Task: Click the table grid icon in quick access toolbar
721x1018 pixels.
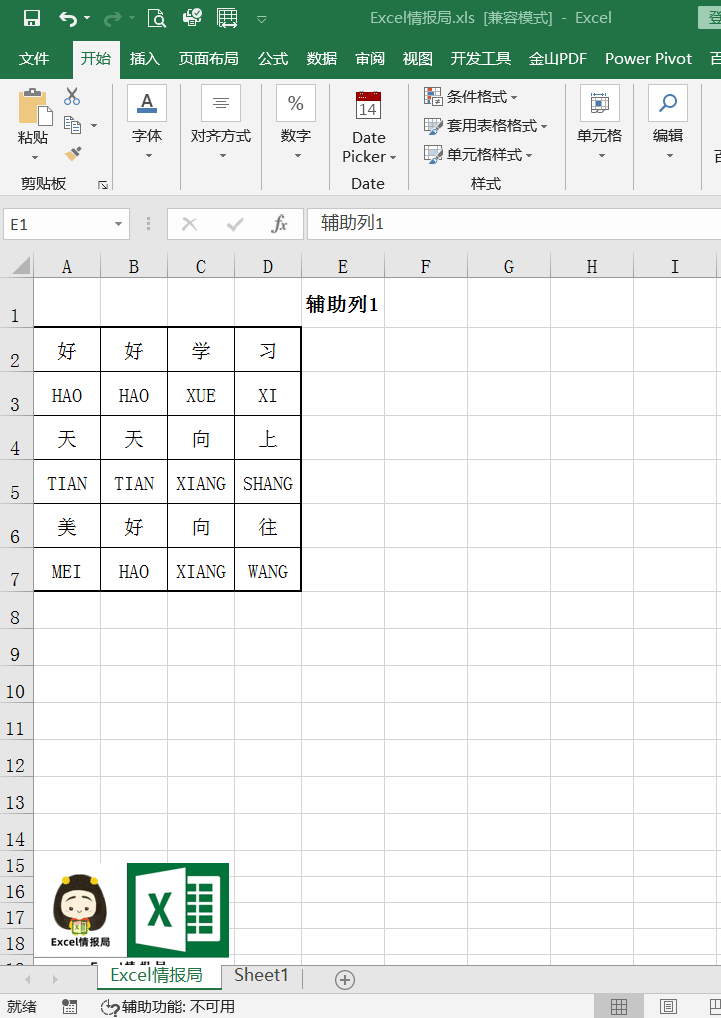Action: [227, 18]
